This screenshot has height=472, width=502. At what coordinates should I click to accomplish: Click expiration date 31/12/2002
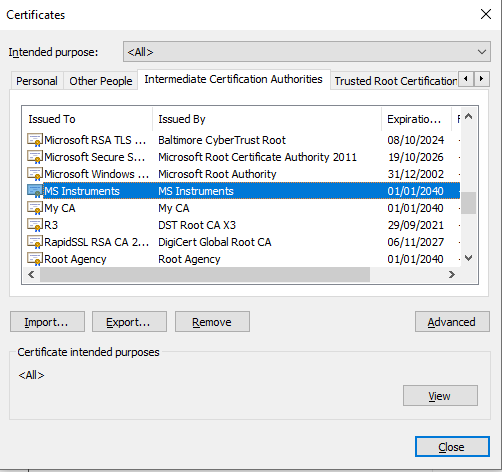coord(416,174)
